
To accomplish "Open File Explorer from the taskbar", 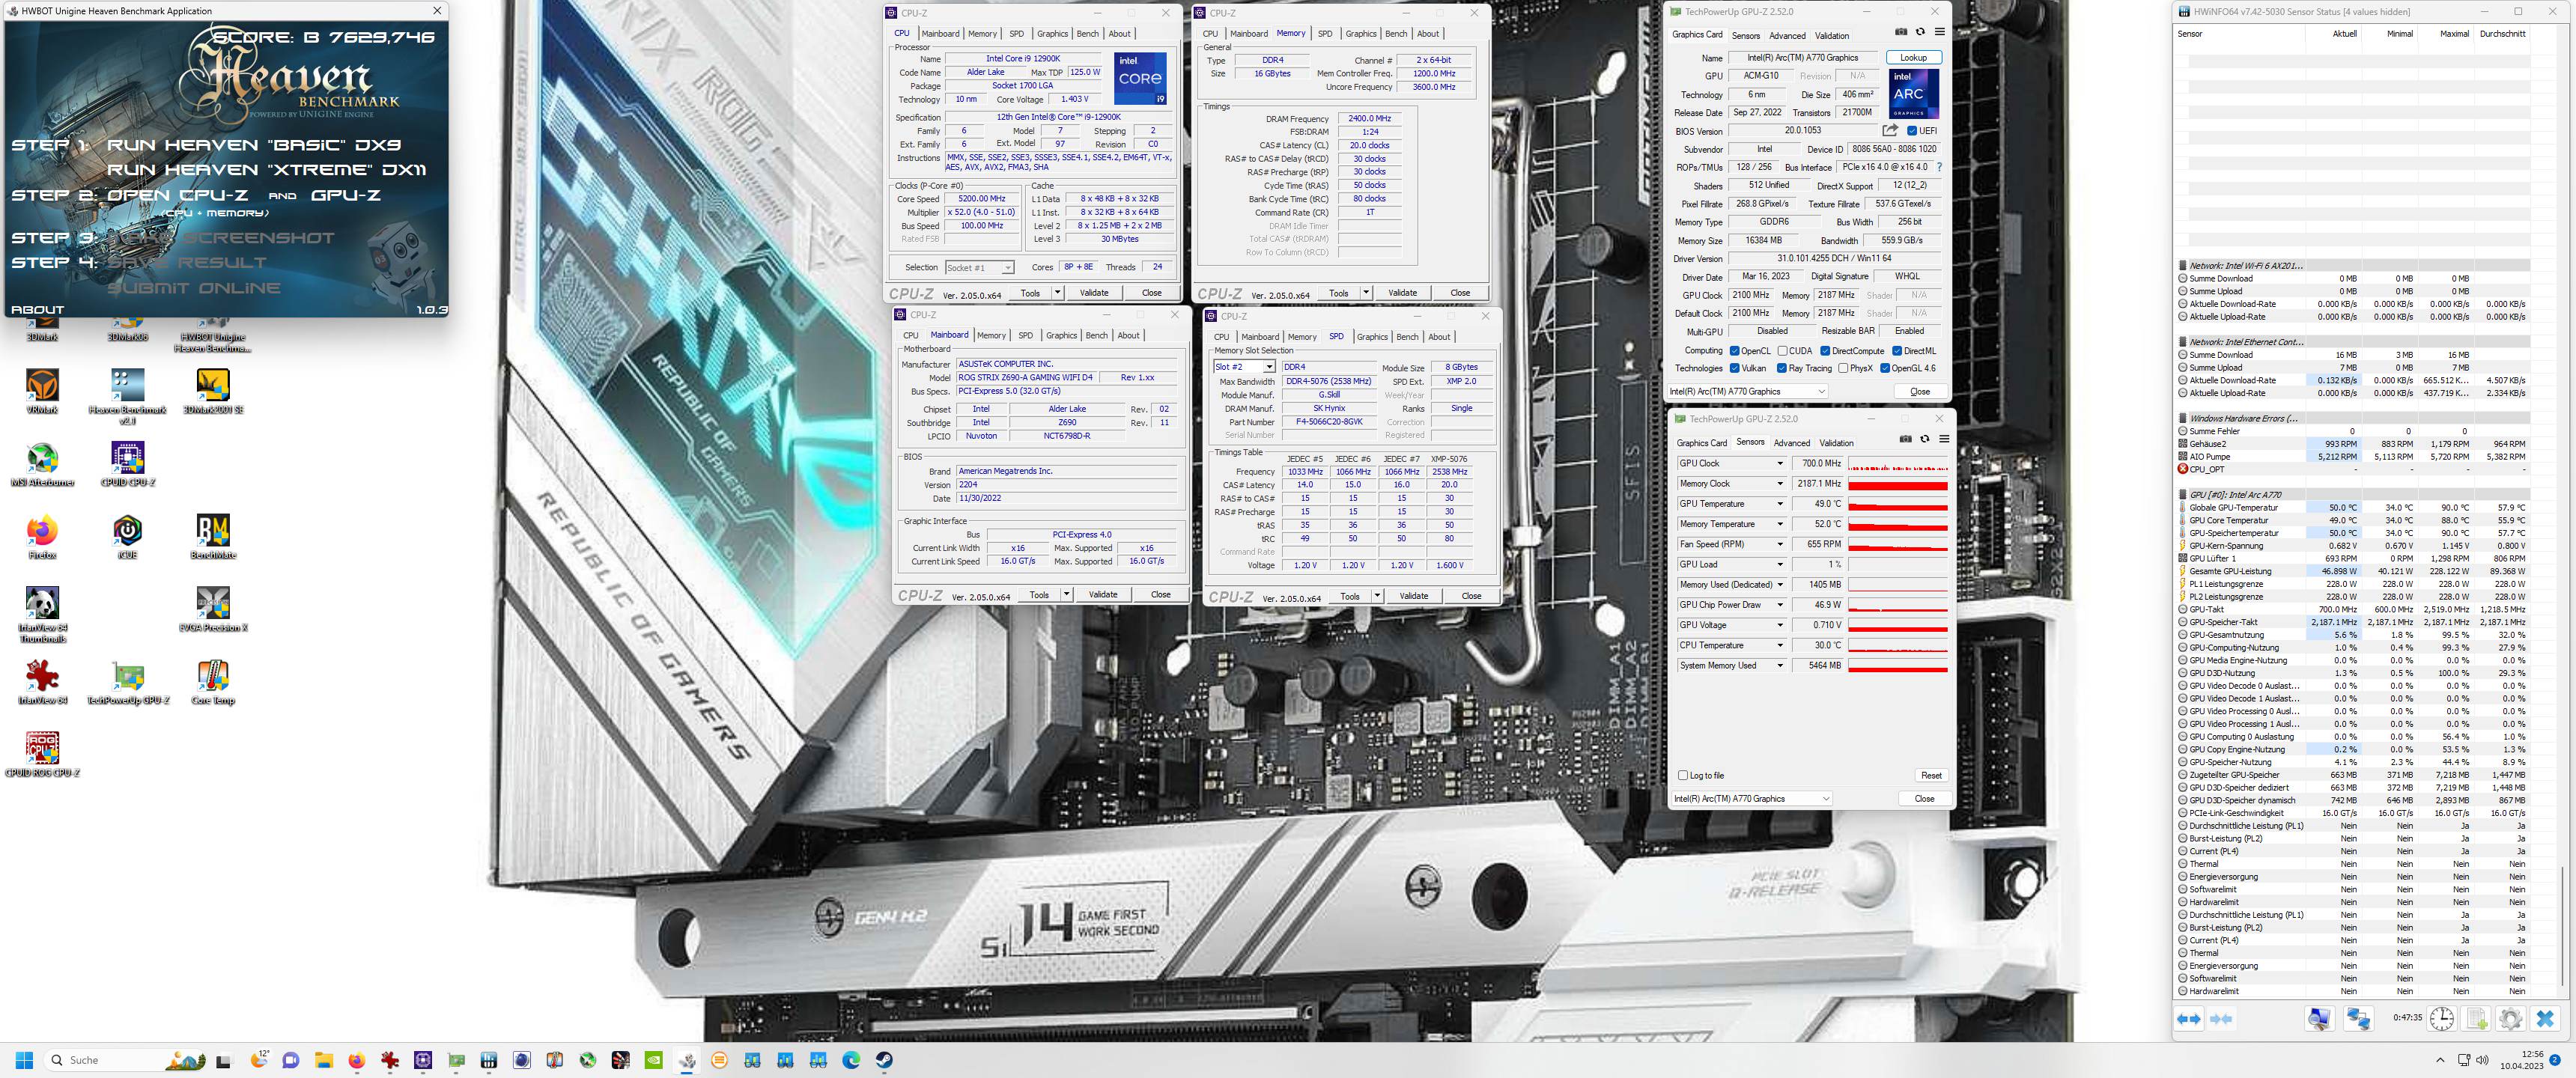I will click(323, 1060).
